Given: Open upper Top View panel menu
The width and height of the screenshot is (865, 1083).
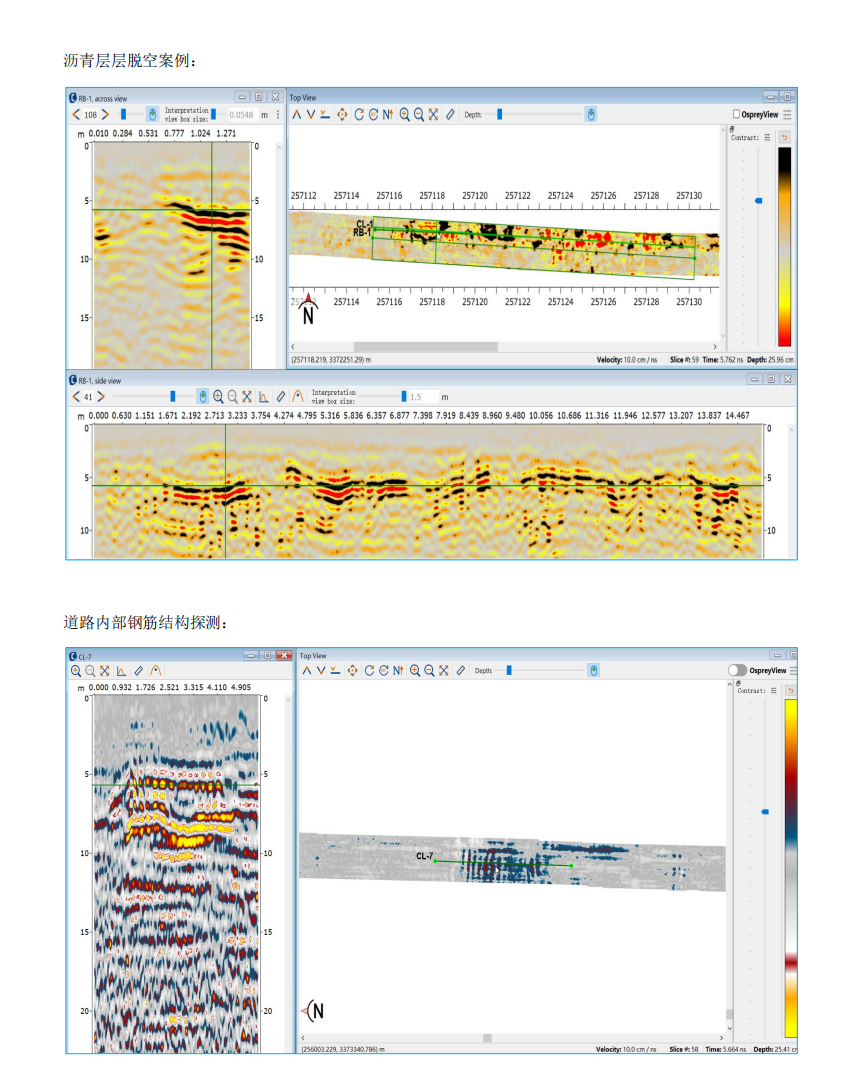Looking at the screenshot, I should click(x=788, y=115).
